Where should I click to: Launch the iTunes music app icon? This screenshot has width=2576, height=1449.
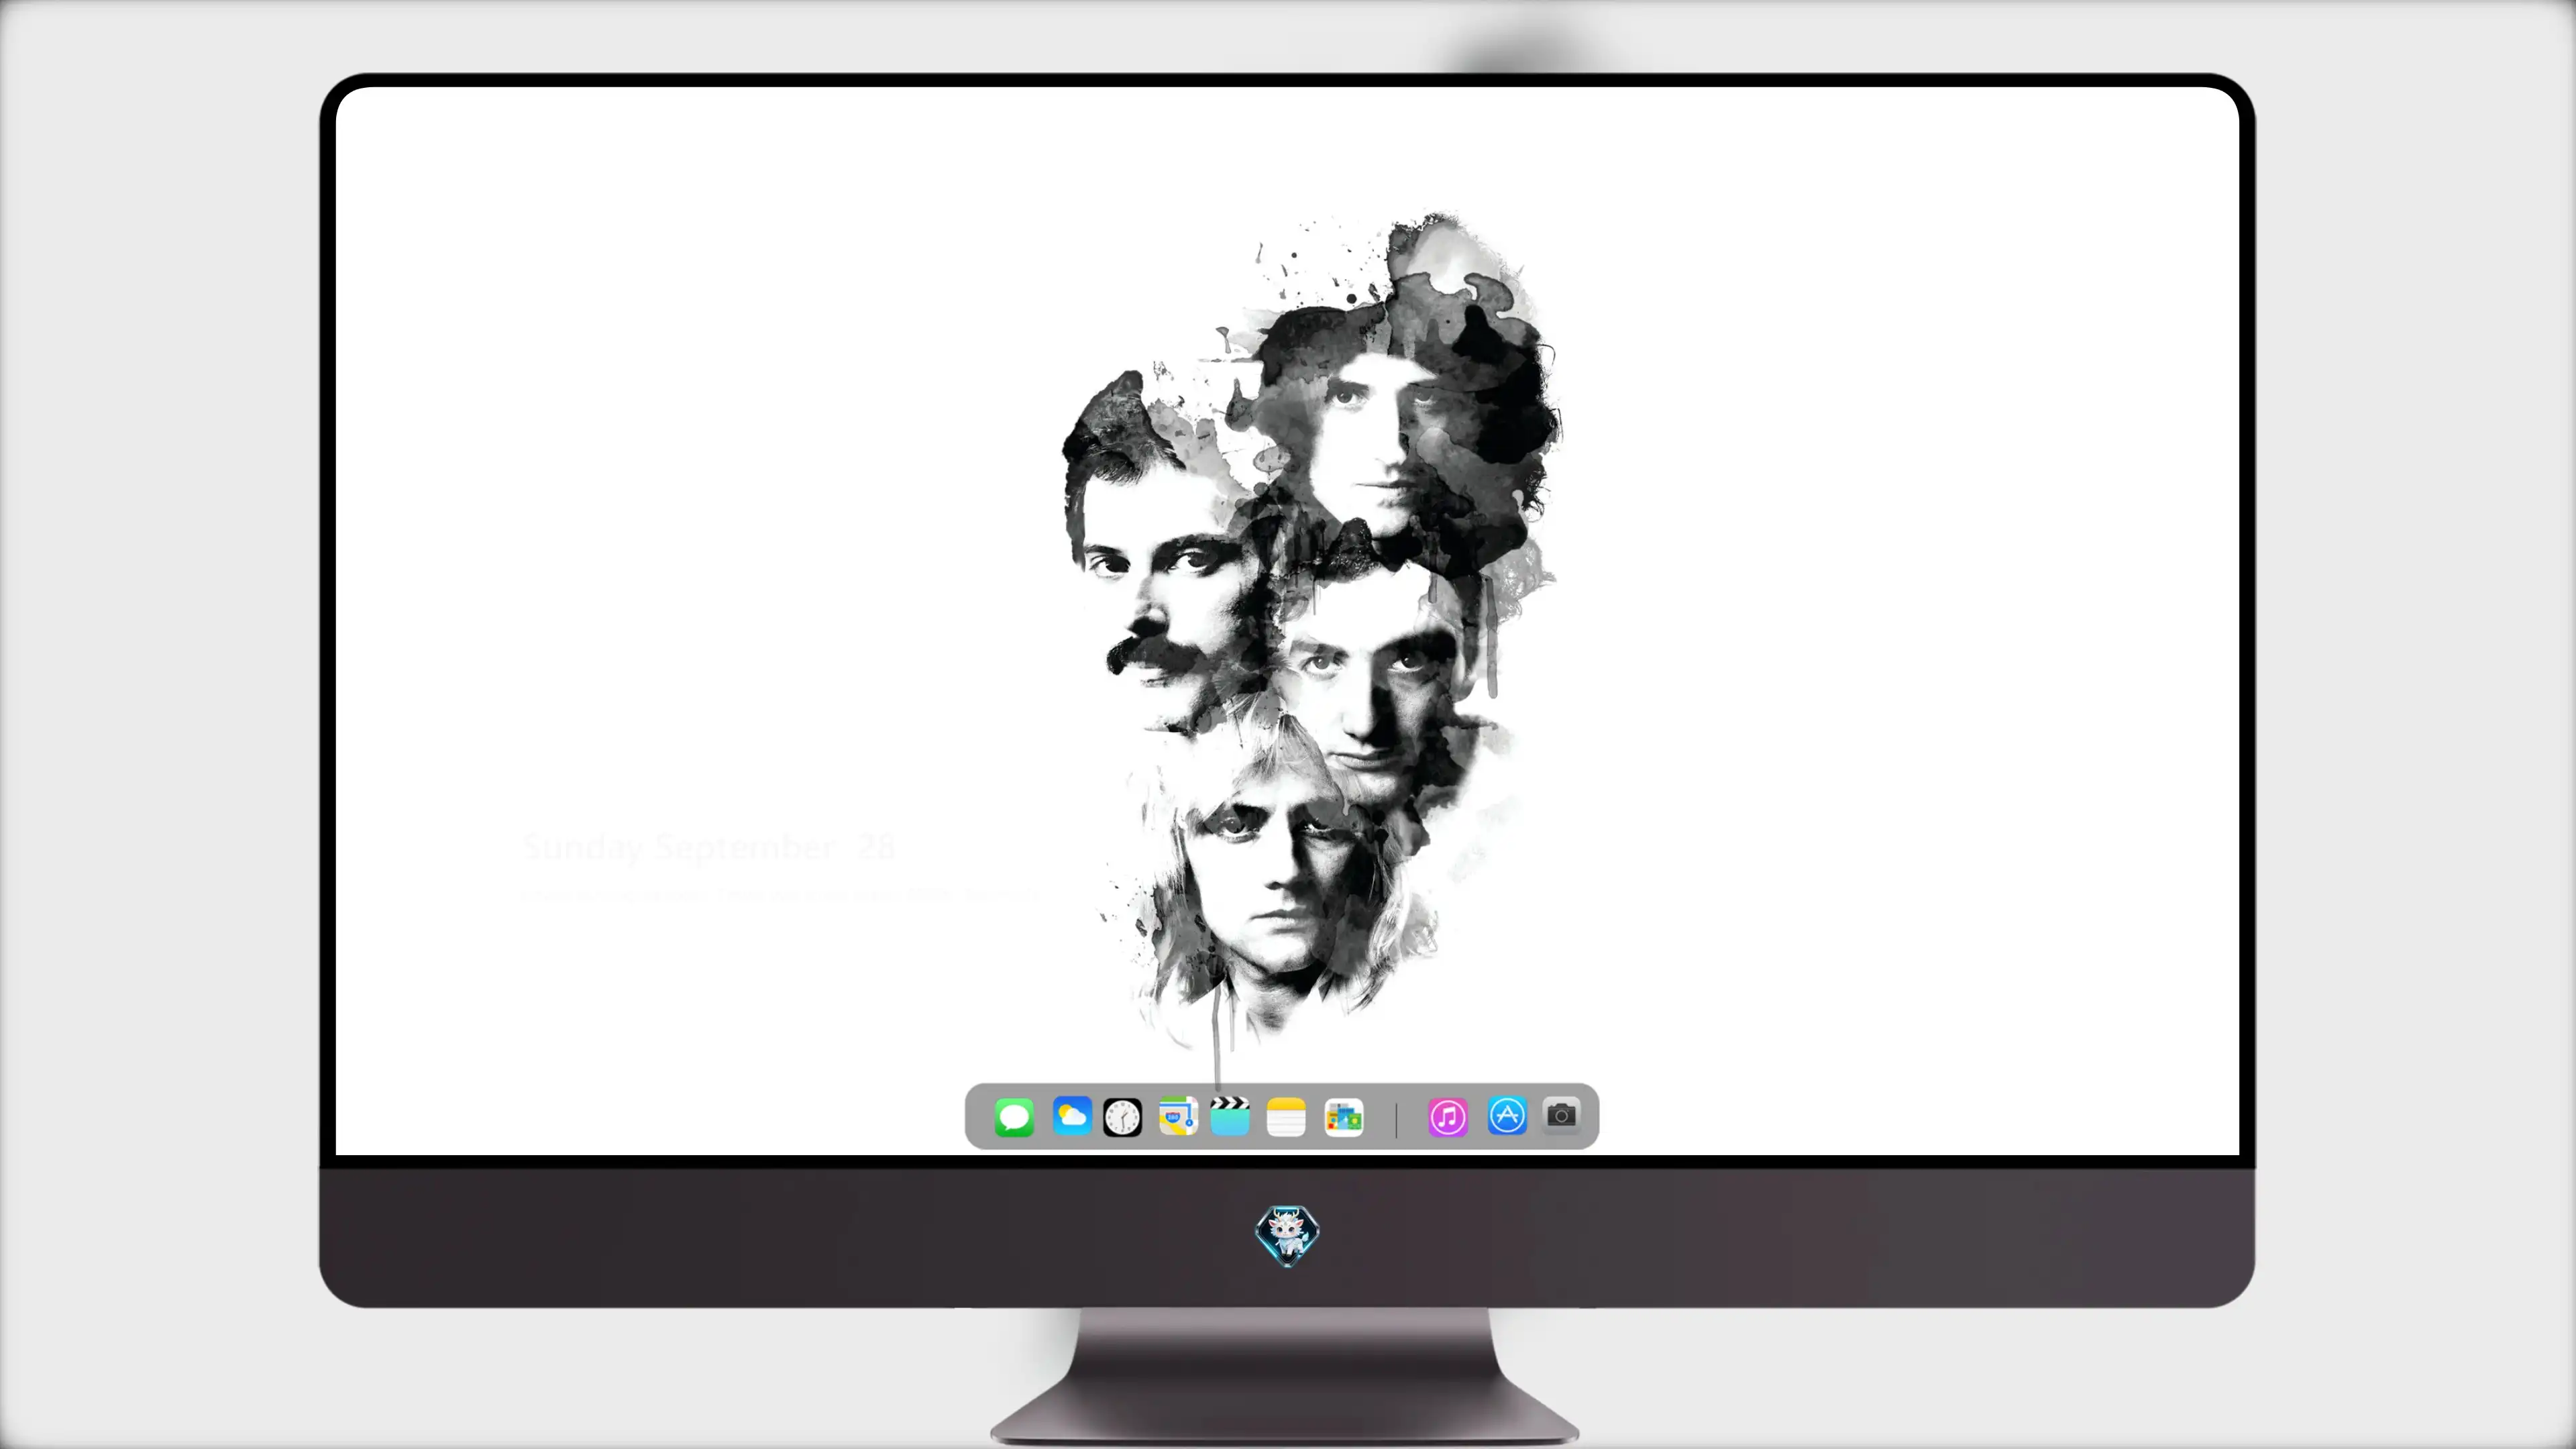1448,1117
